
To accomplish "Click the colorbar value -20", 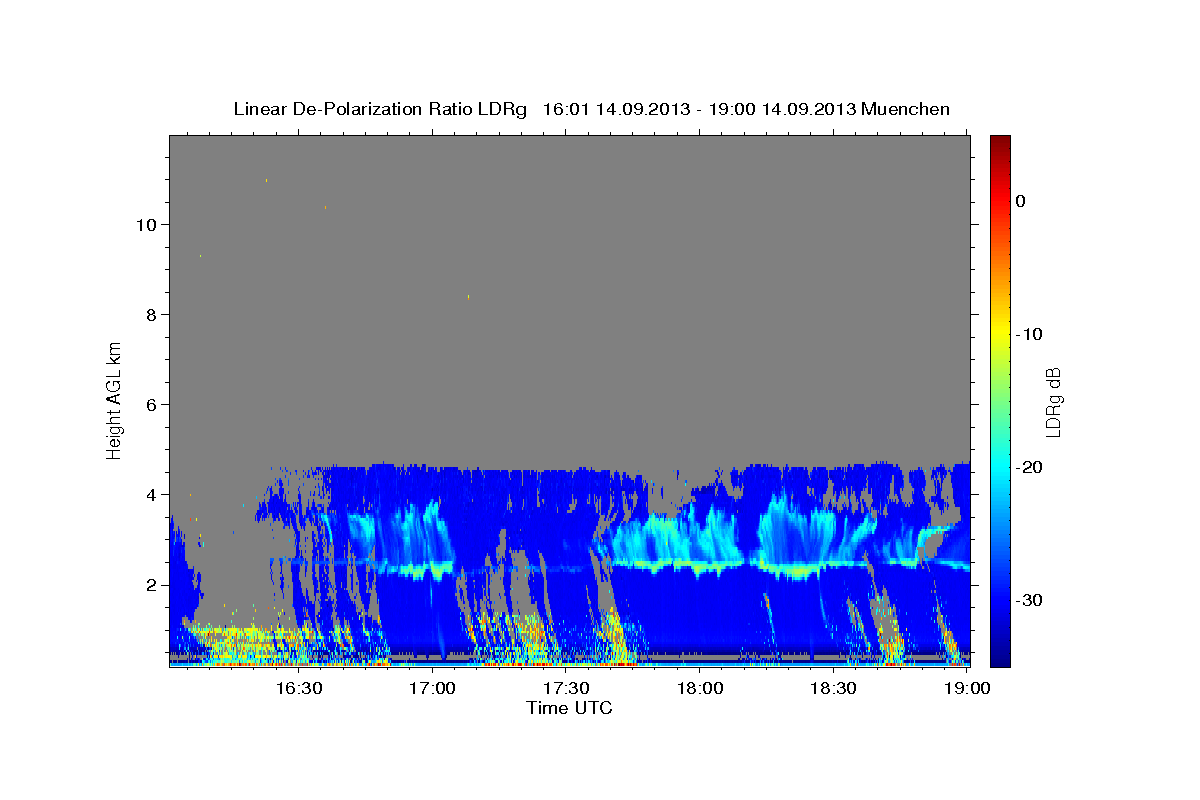I will pos(1030,467).
